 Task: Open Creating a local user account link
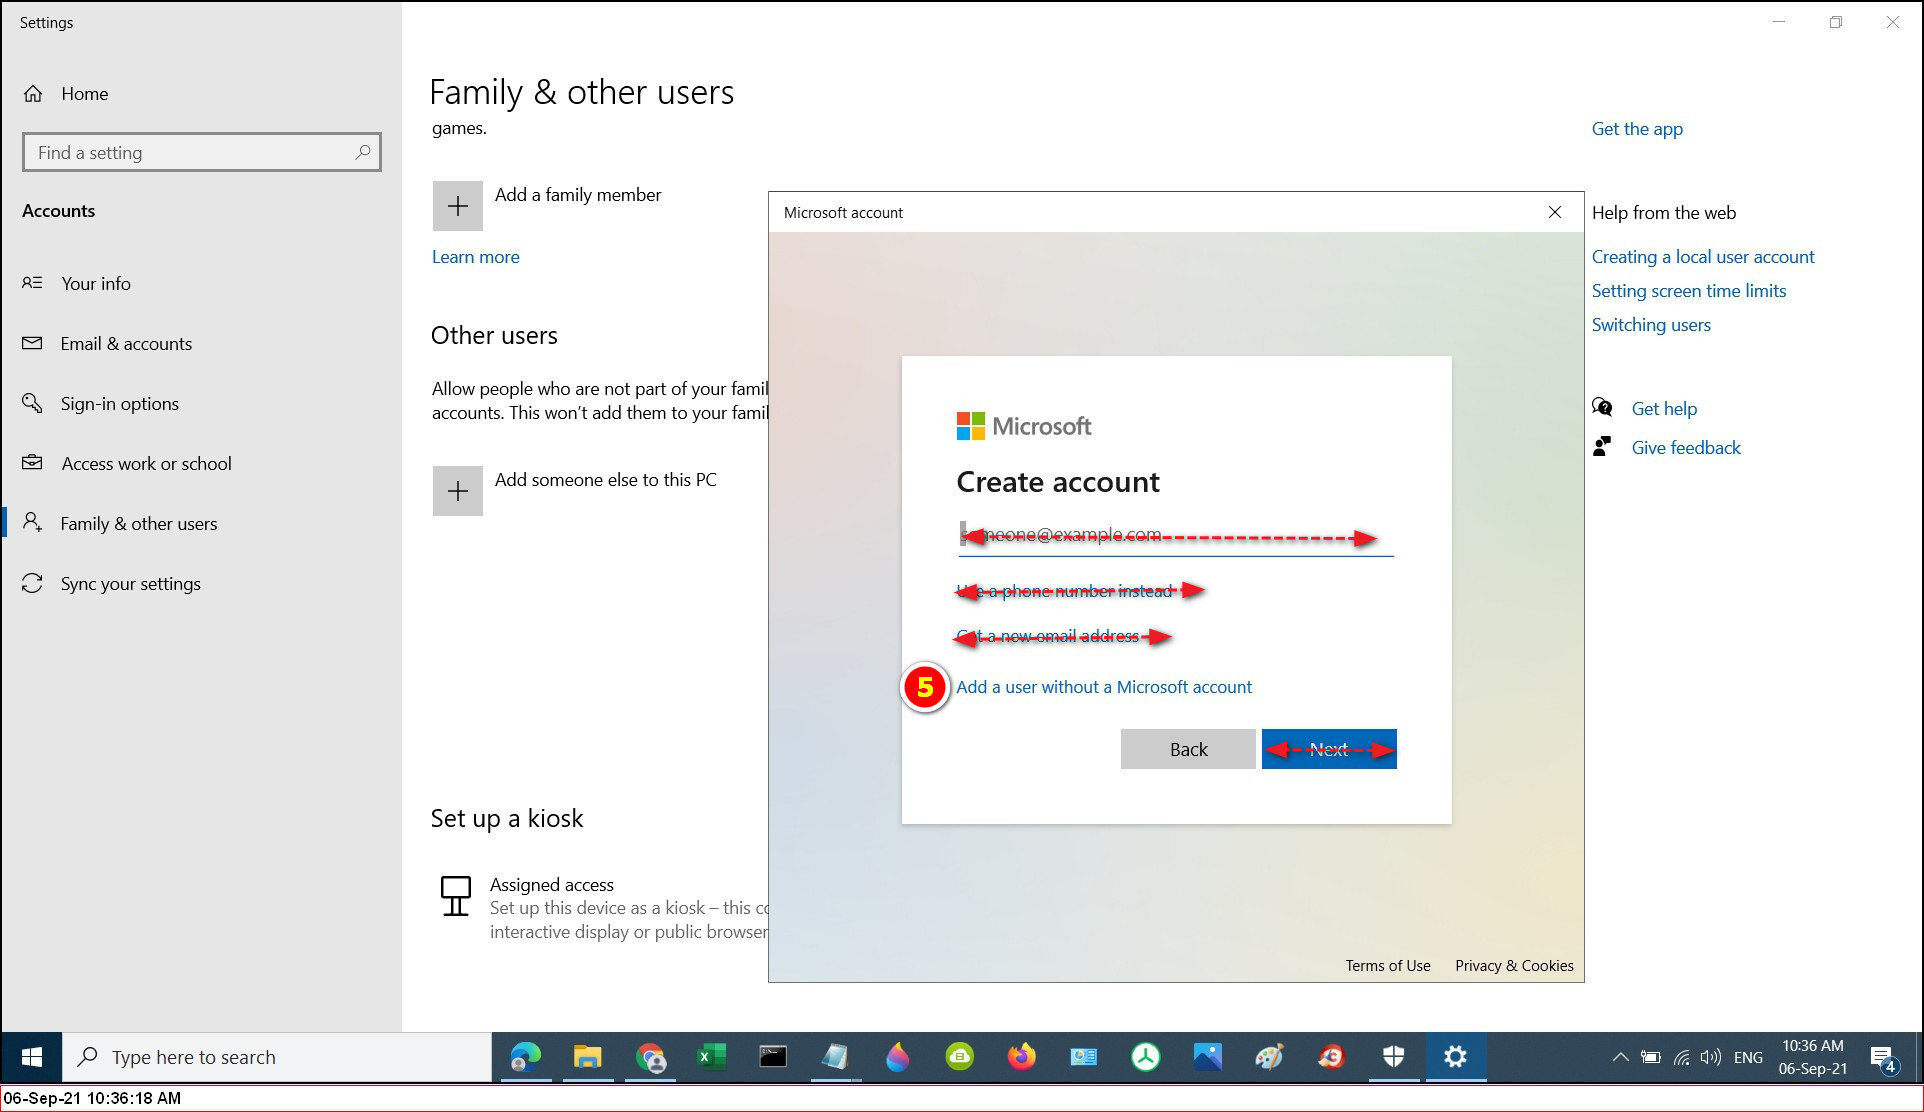[1702, 257]
